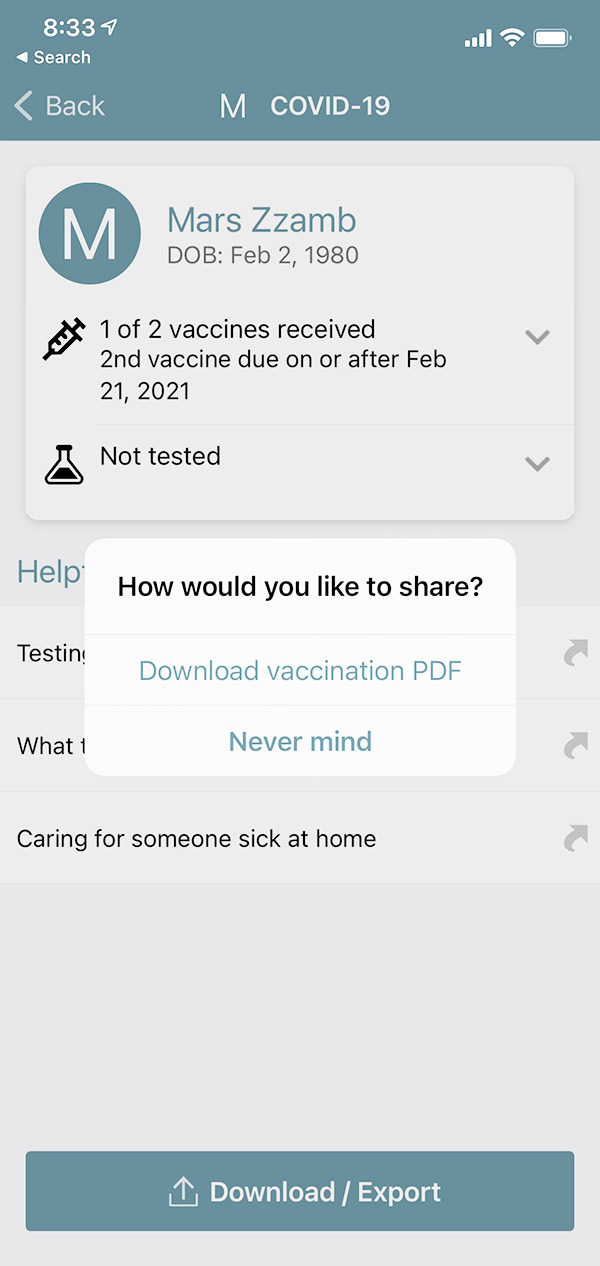600x1266 pixels.
Task: Expand the Not tested section chevron
Action: tap(538, 463)
